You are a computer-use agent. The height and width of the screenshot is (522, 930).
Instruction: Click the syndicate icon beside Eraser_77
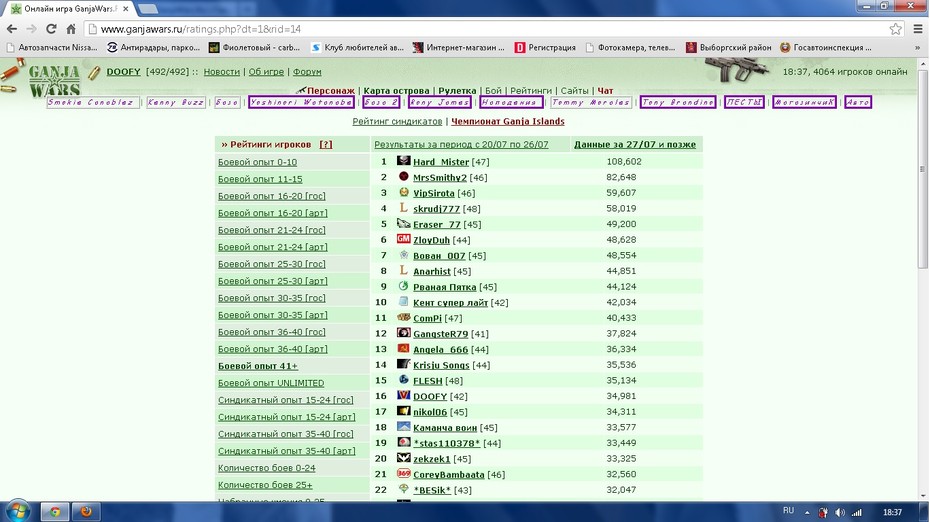403,223
